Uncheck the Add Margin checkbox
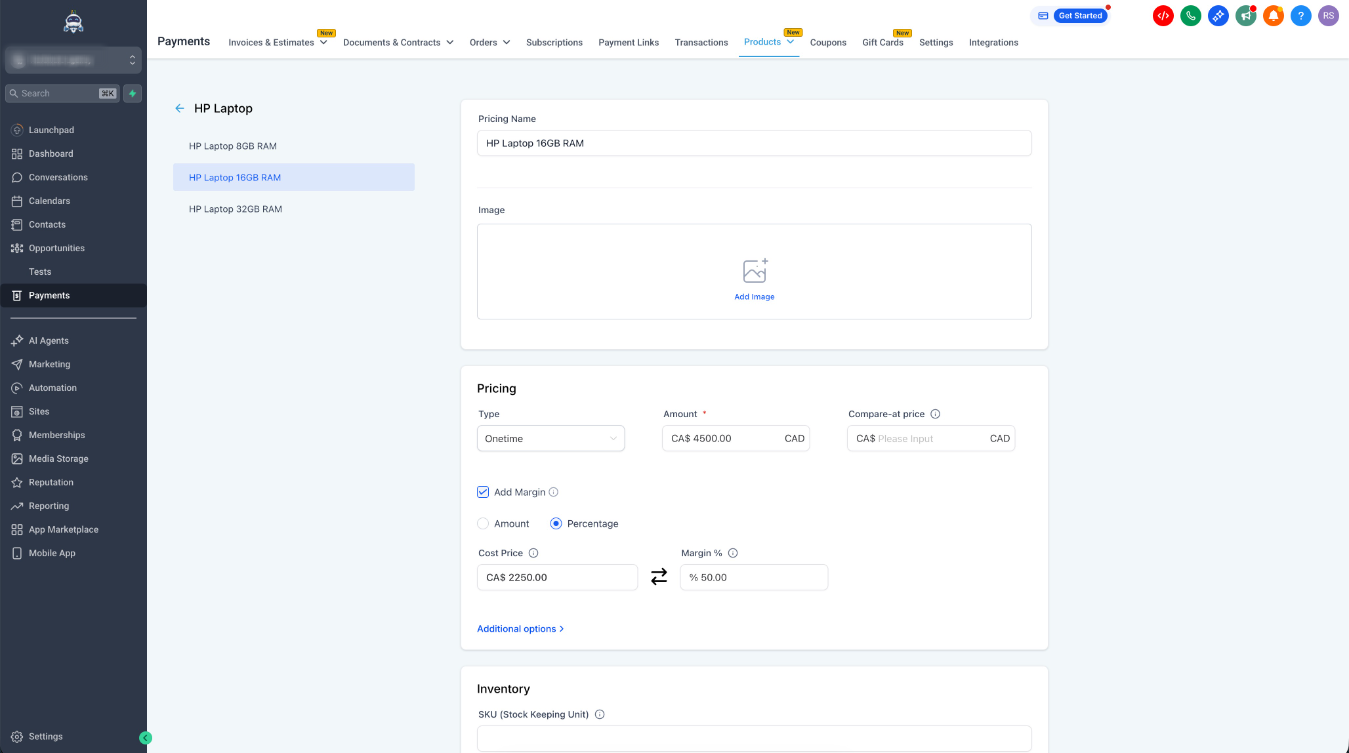 pyautogui.click(x=483, y=492)
